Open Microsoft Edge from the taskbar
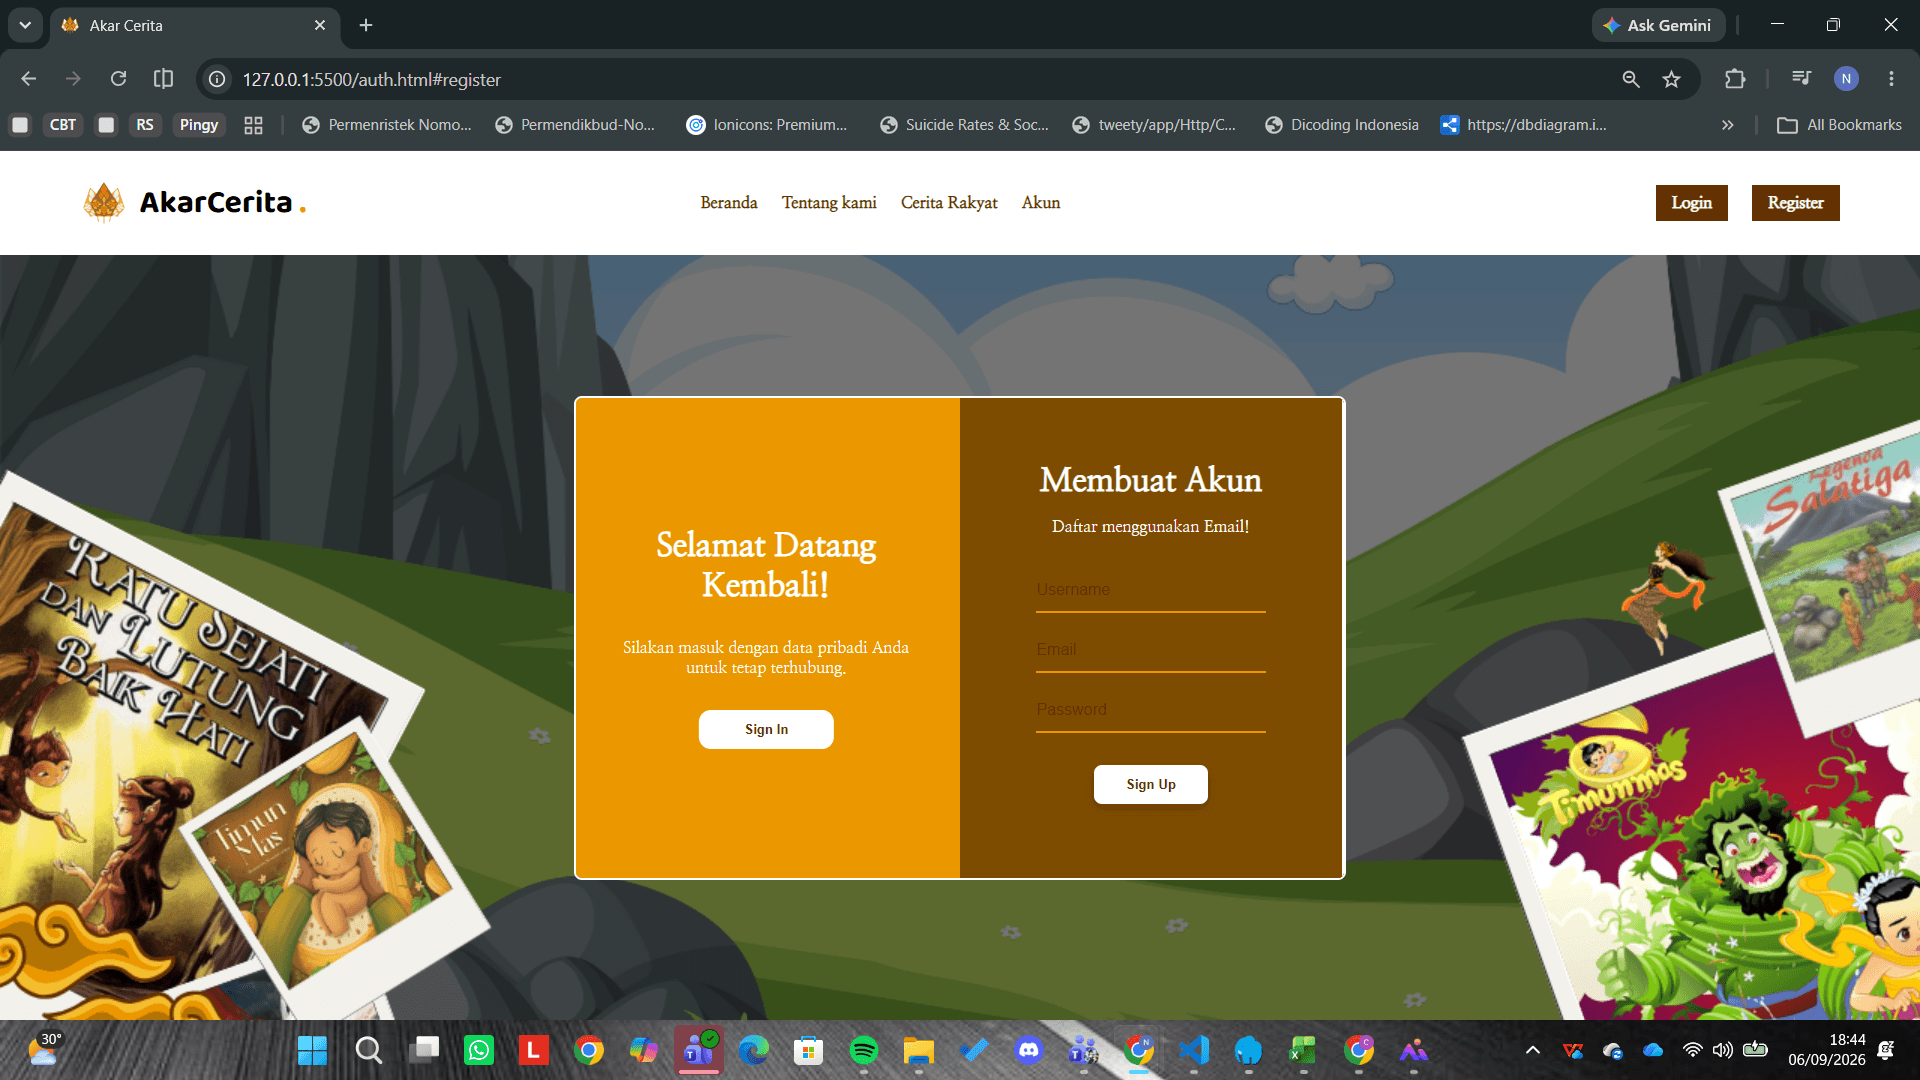The width and height of the screenshot is (1920, 1080). click(x=754, y=1050)
